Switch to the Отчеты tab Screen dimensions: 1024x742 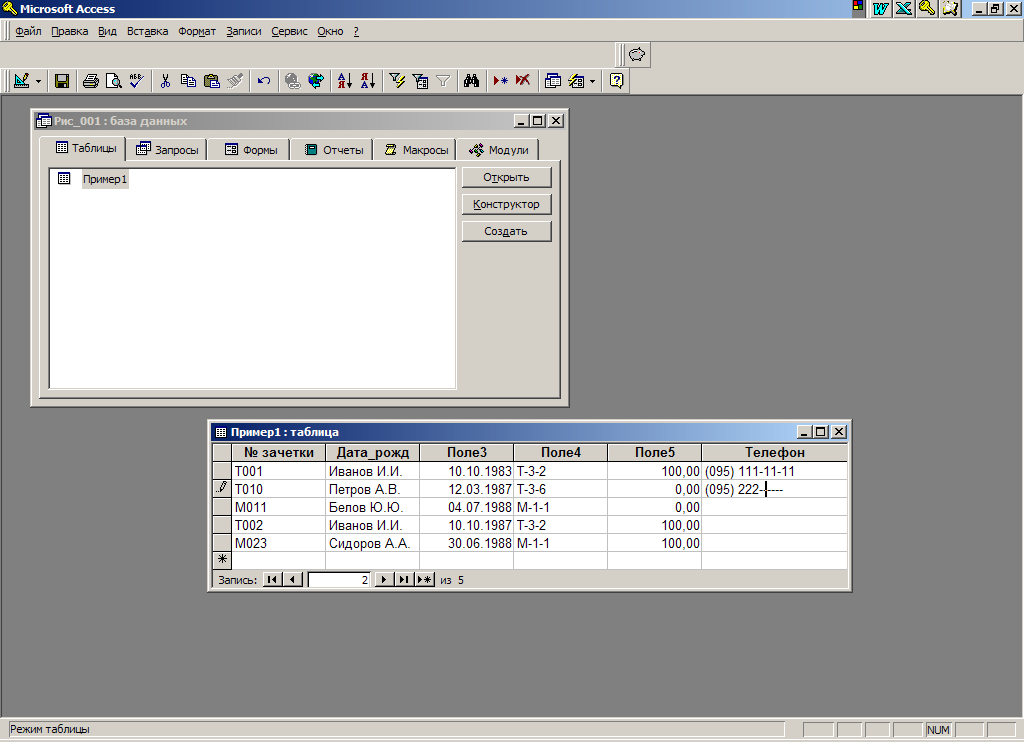click(333, 150)
